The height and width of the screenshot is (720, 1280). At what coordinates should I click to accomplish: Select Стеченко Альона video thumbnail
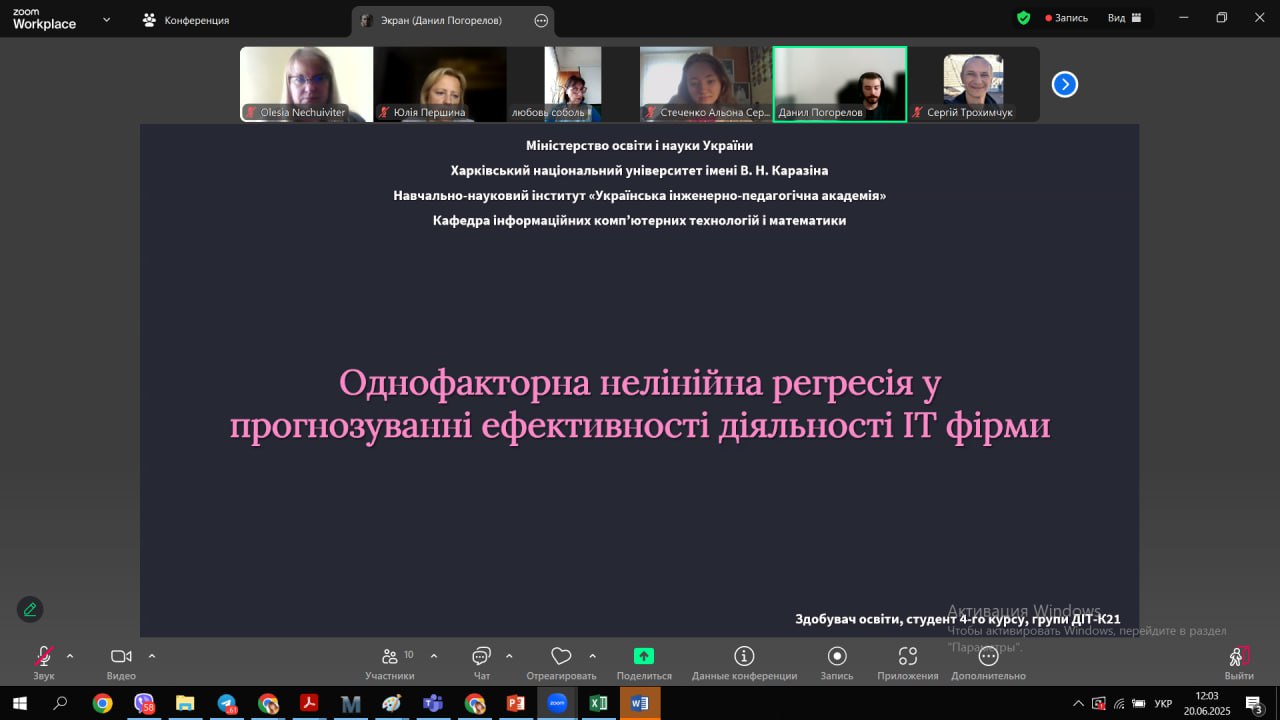click(x=706, y=84)
